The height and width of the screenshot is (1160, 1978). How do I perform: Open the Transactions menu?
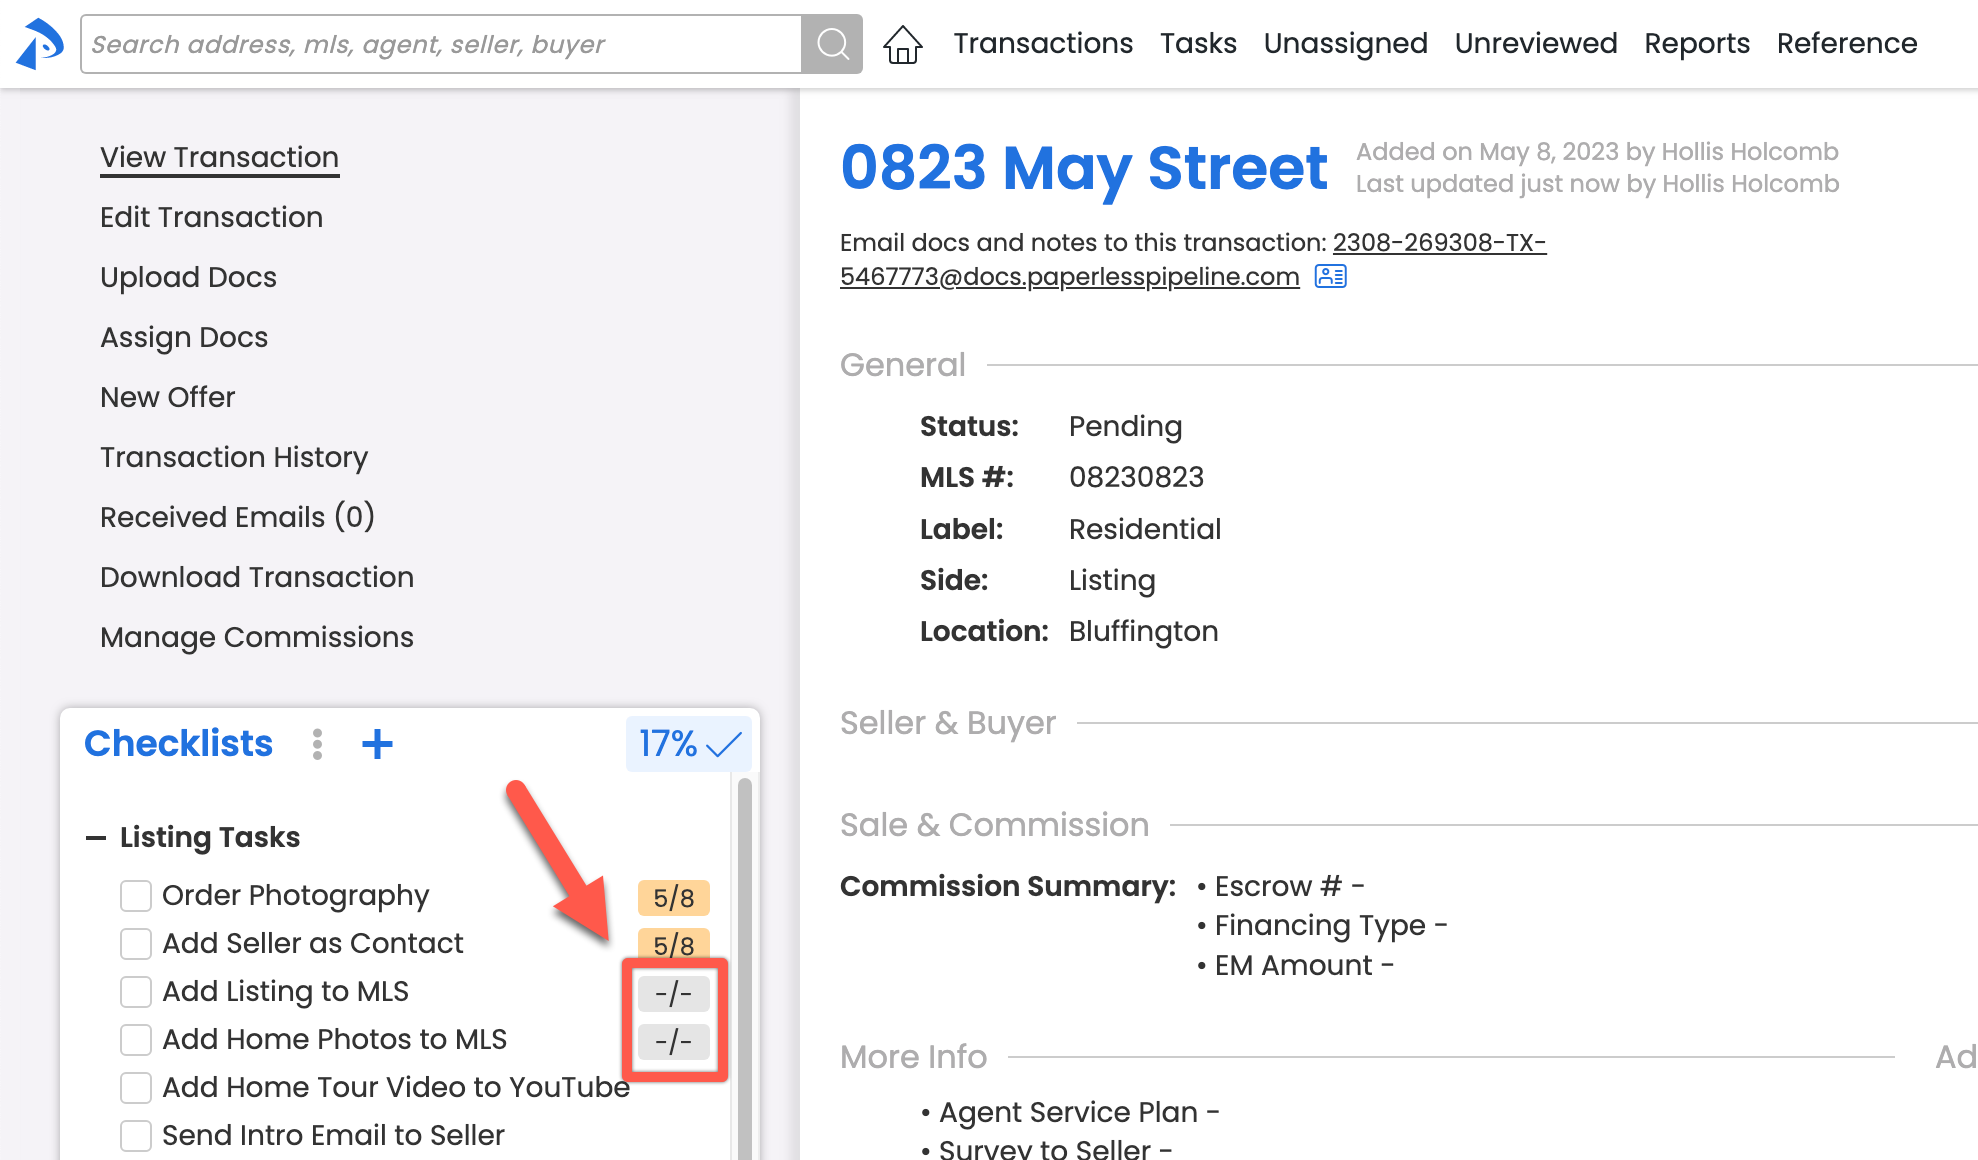point(1042,44)
